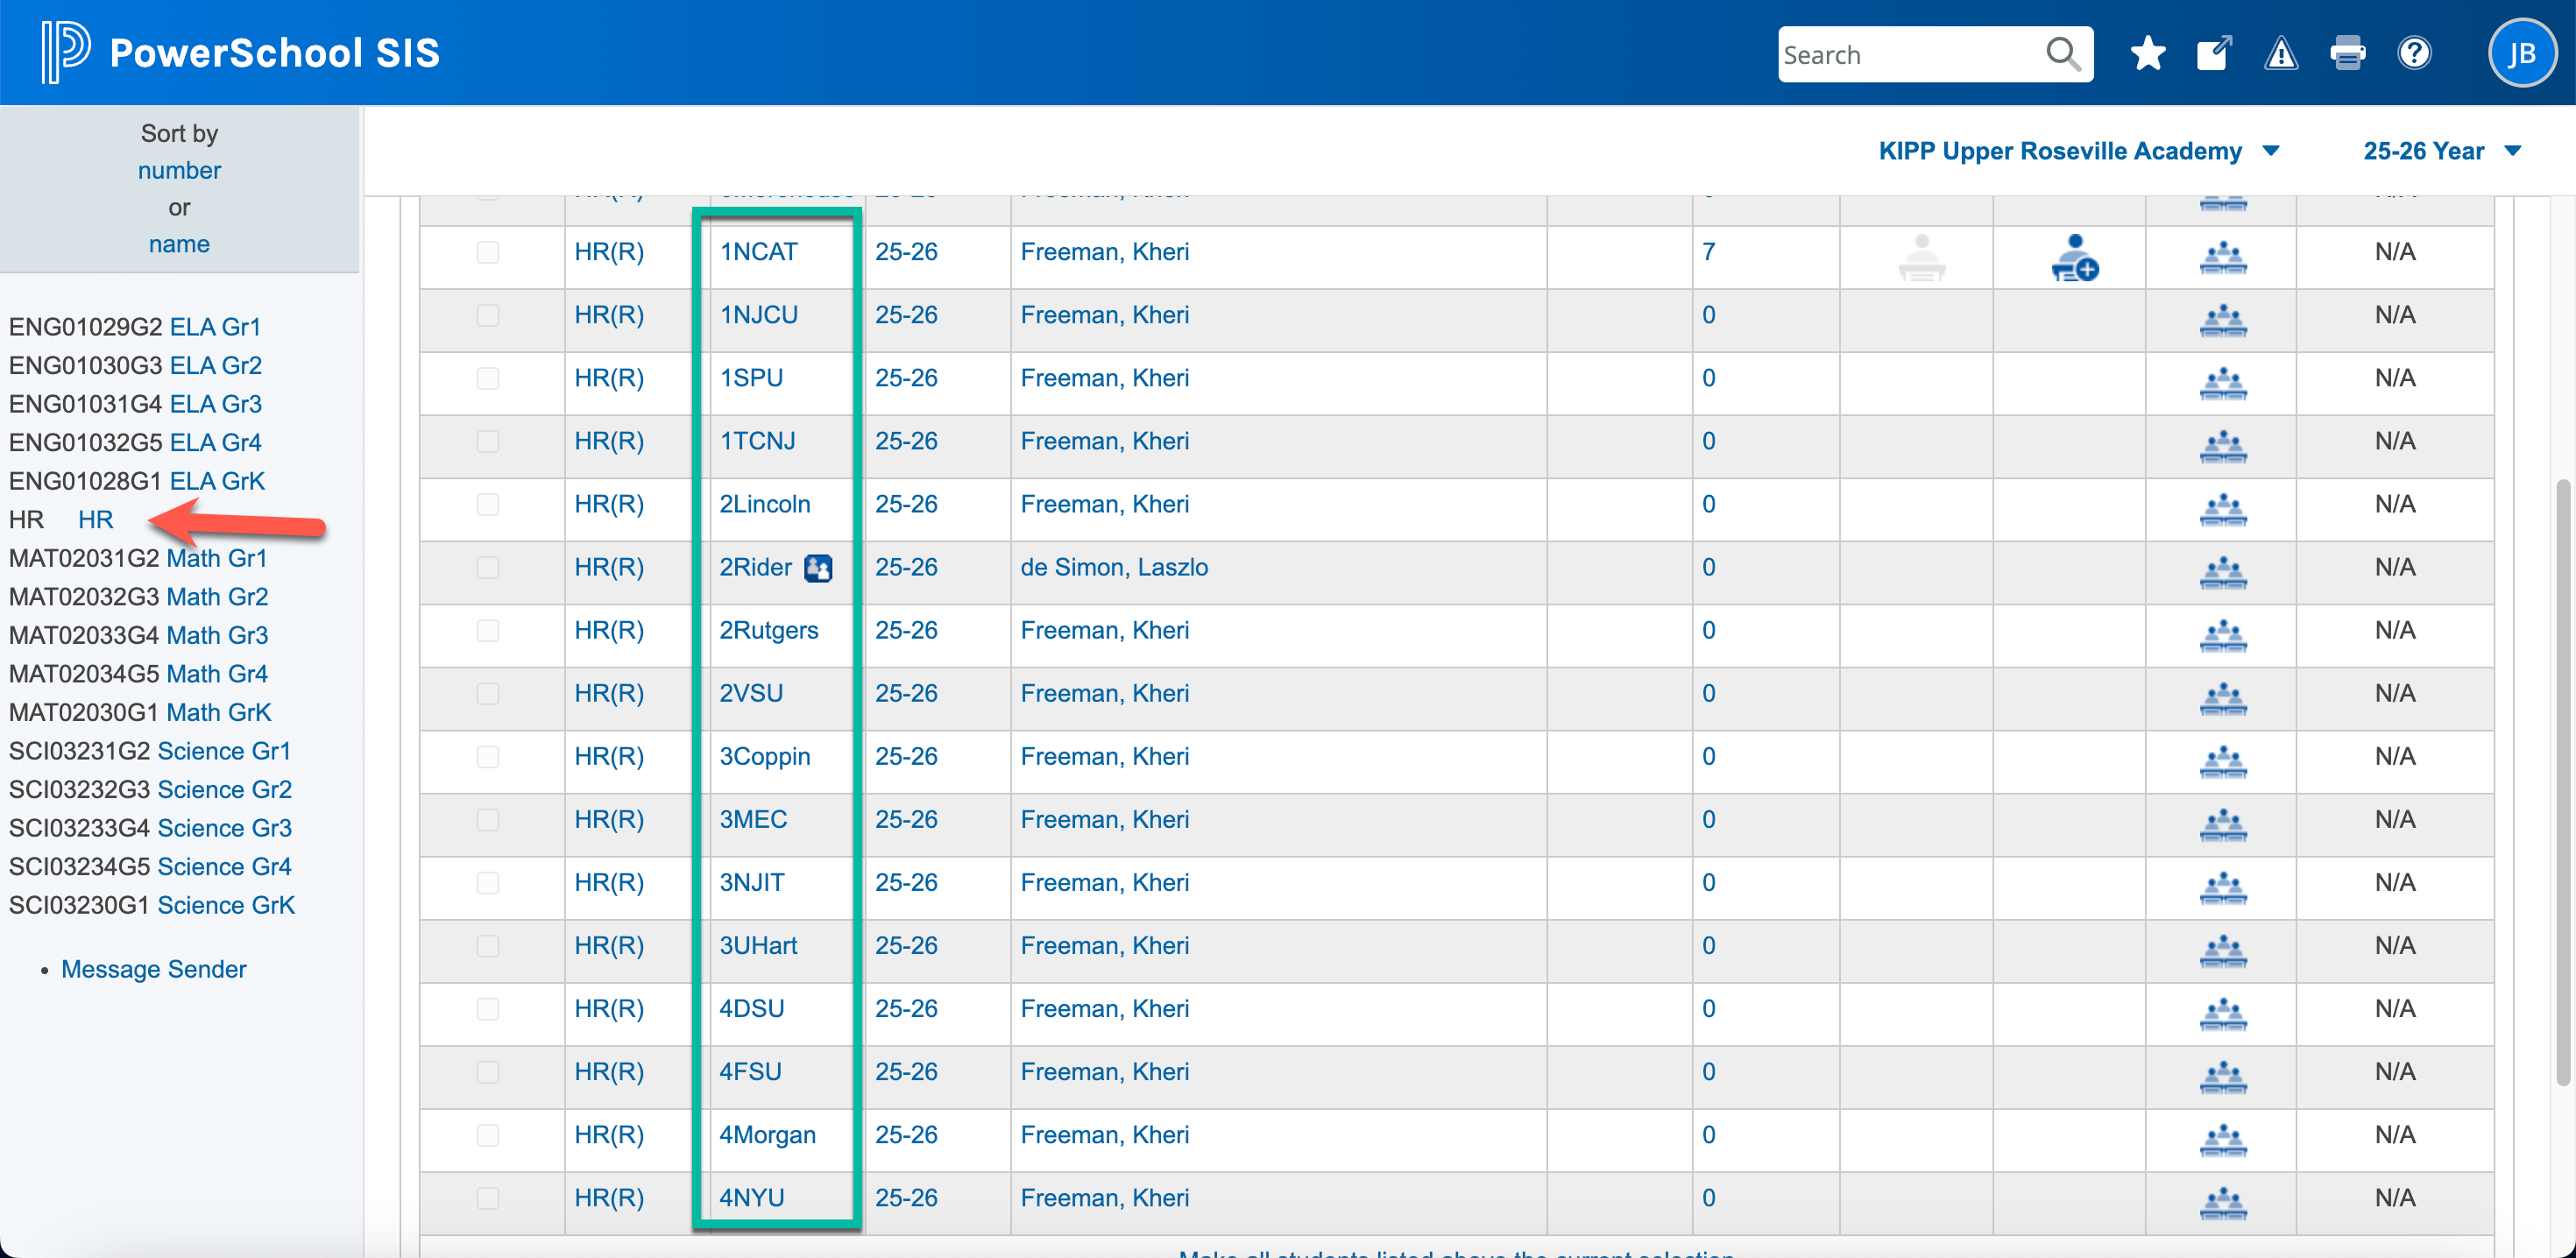Click the print roster icon for 1NCAT
The width and height of the screenshot is (2576, 1258).
(x=1922, y=258)
